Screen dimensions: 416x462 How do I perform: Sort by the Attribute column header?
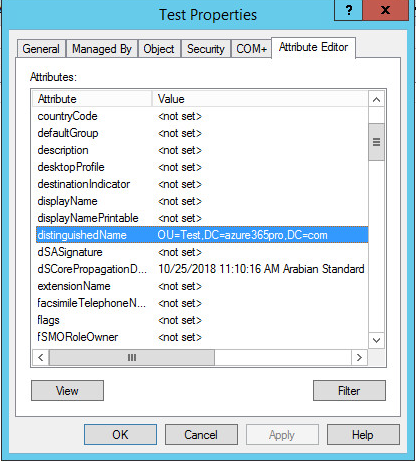pos(92,99)
